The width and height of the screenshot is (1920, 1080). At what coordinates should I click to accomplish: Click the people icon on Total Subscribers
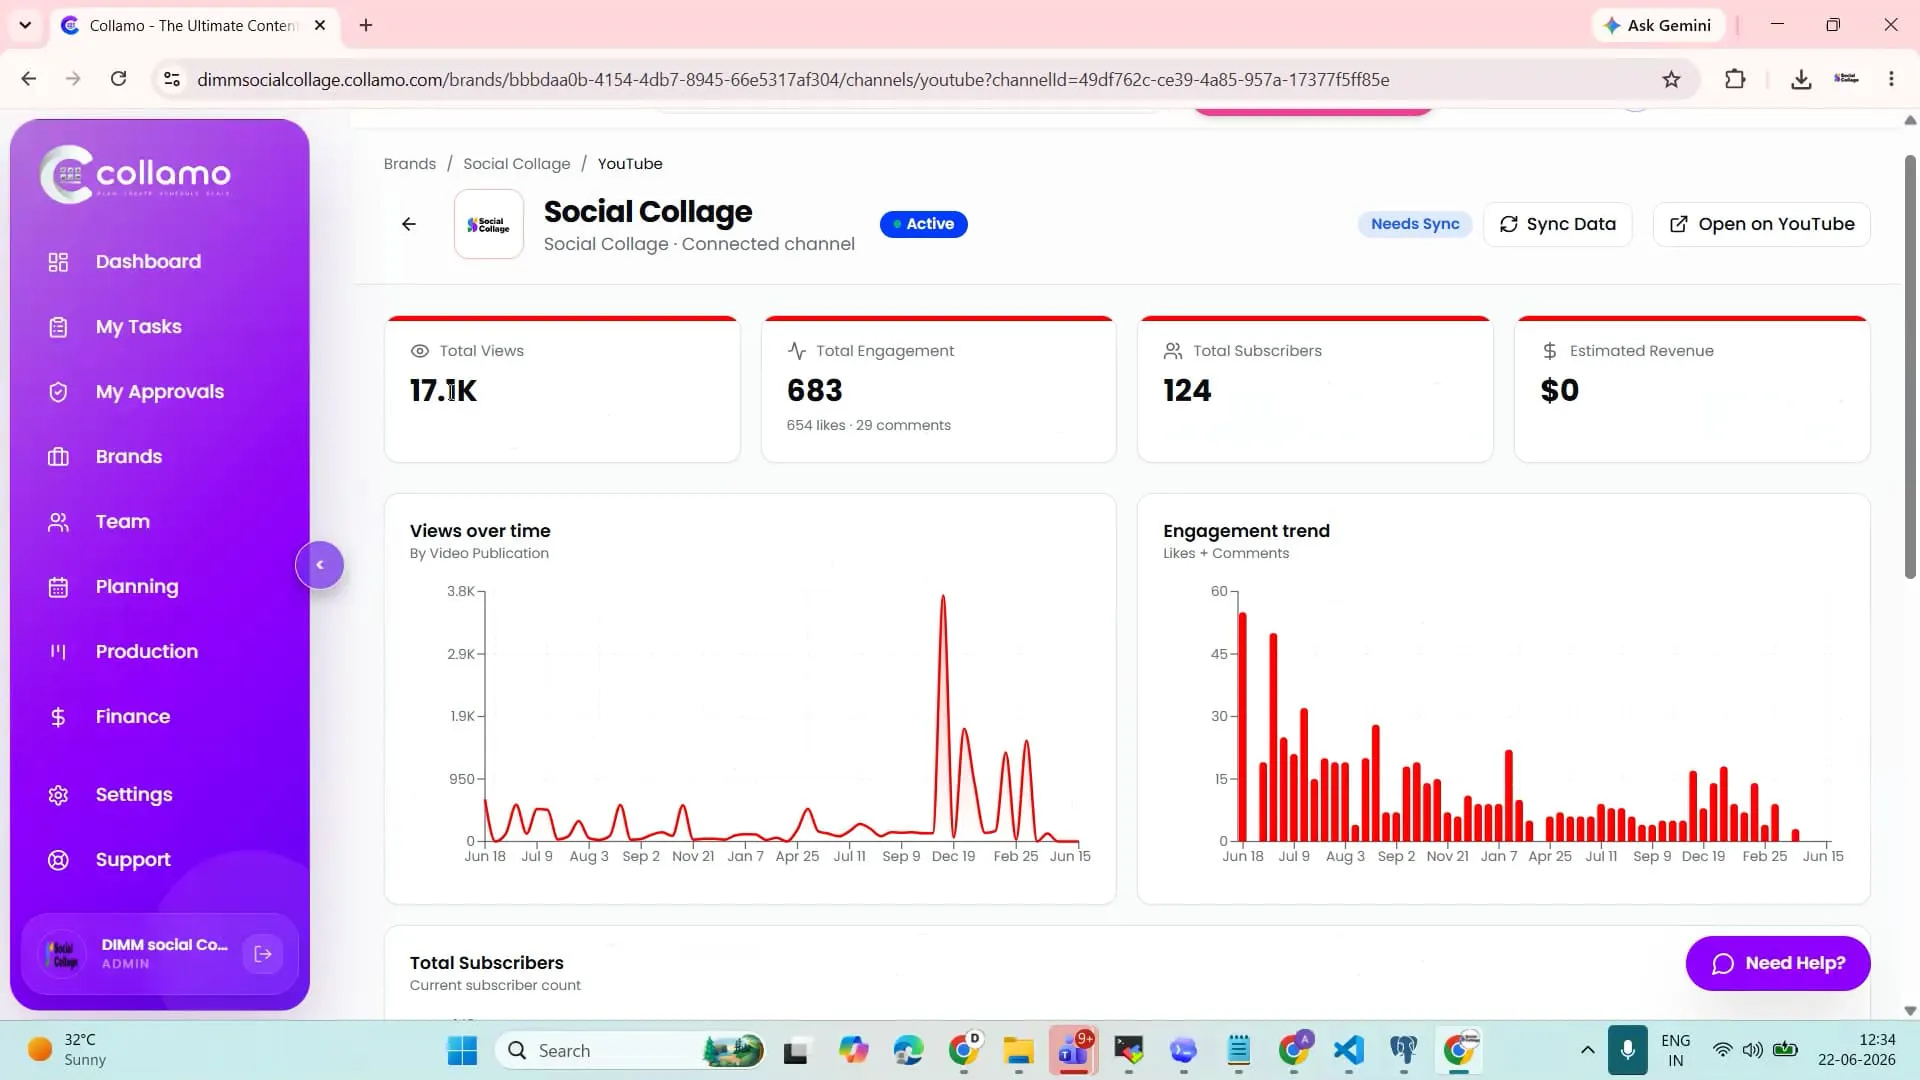tap(1173, 351)
